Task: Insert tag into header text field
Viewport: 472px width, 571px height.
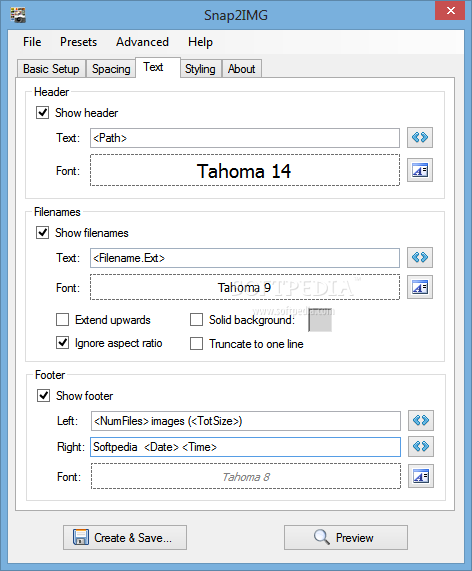Action: click(x=420, y=138)
